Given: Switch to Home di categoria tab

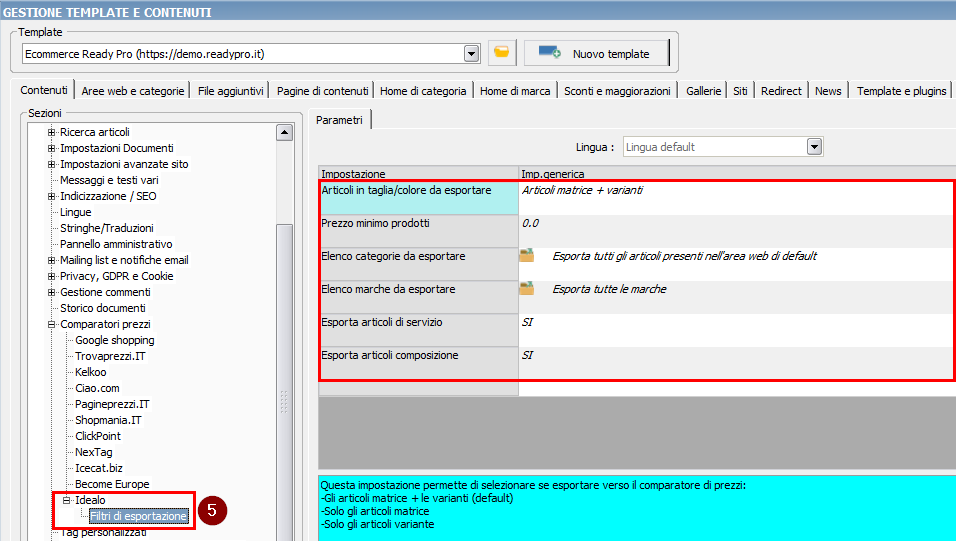Looking at the screenshot, I should 423,91.
